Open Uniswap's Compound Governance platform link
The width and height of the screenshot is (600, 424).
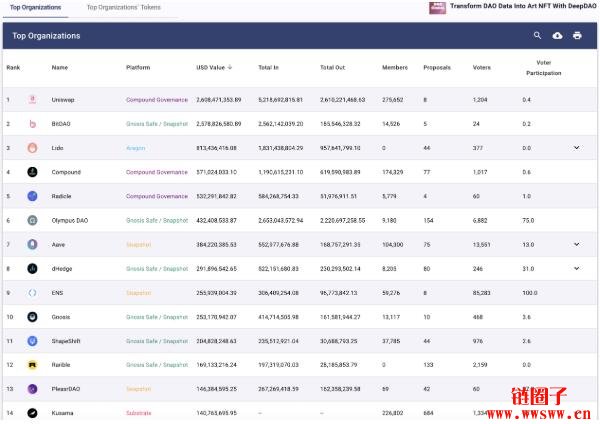pyautogui.click(x=157, y=99)
